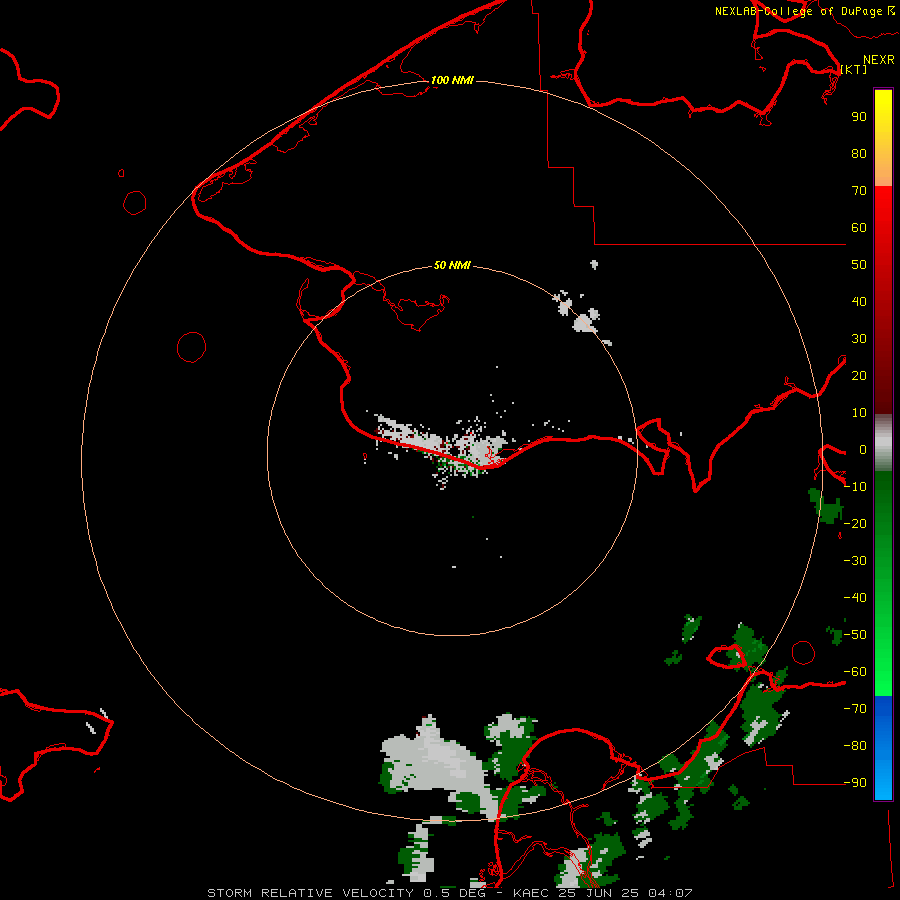Click the green segment of the color bar
Screen dimensions: 900x900
tap(883, 583)
